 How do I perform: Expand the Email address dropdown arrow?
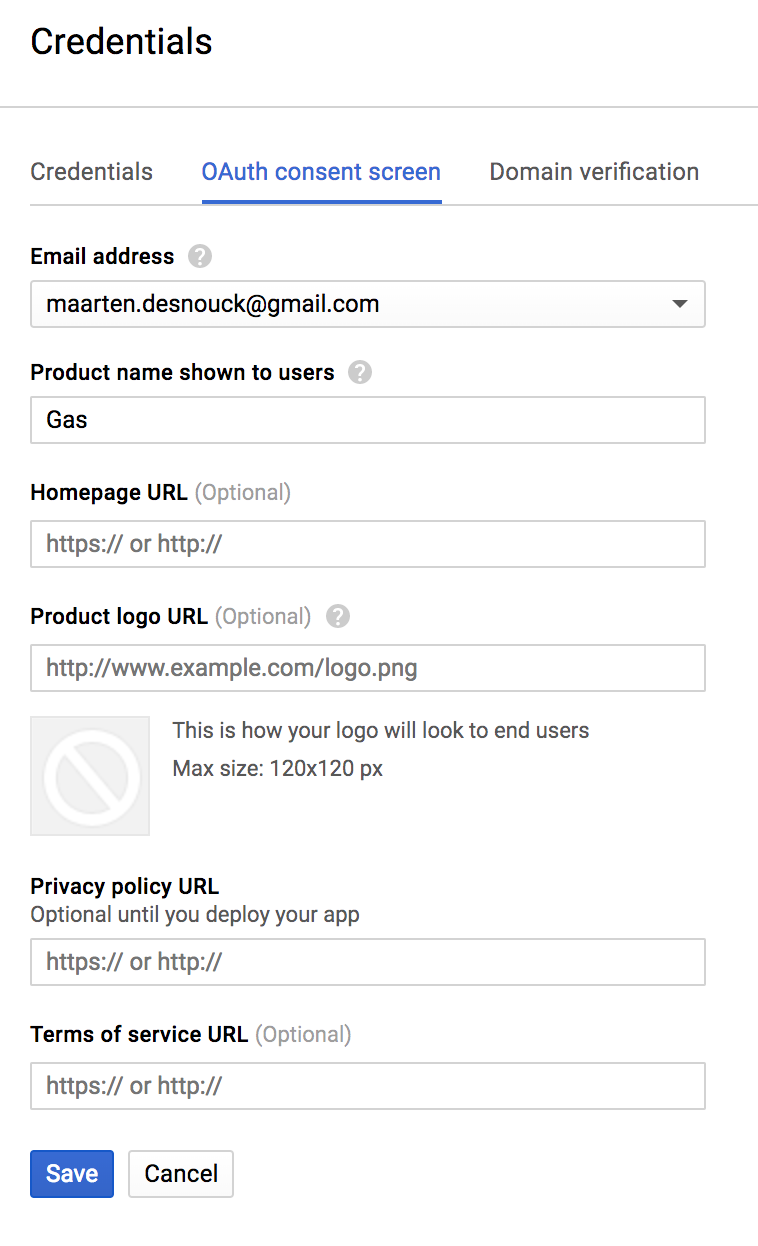(680, 304)
